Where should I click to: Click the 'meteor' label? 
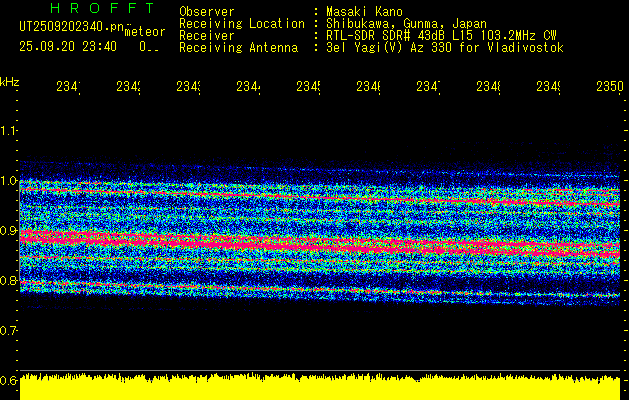click(x=145, y=32)
